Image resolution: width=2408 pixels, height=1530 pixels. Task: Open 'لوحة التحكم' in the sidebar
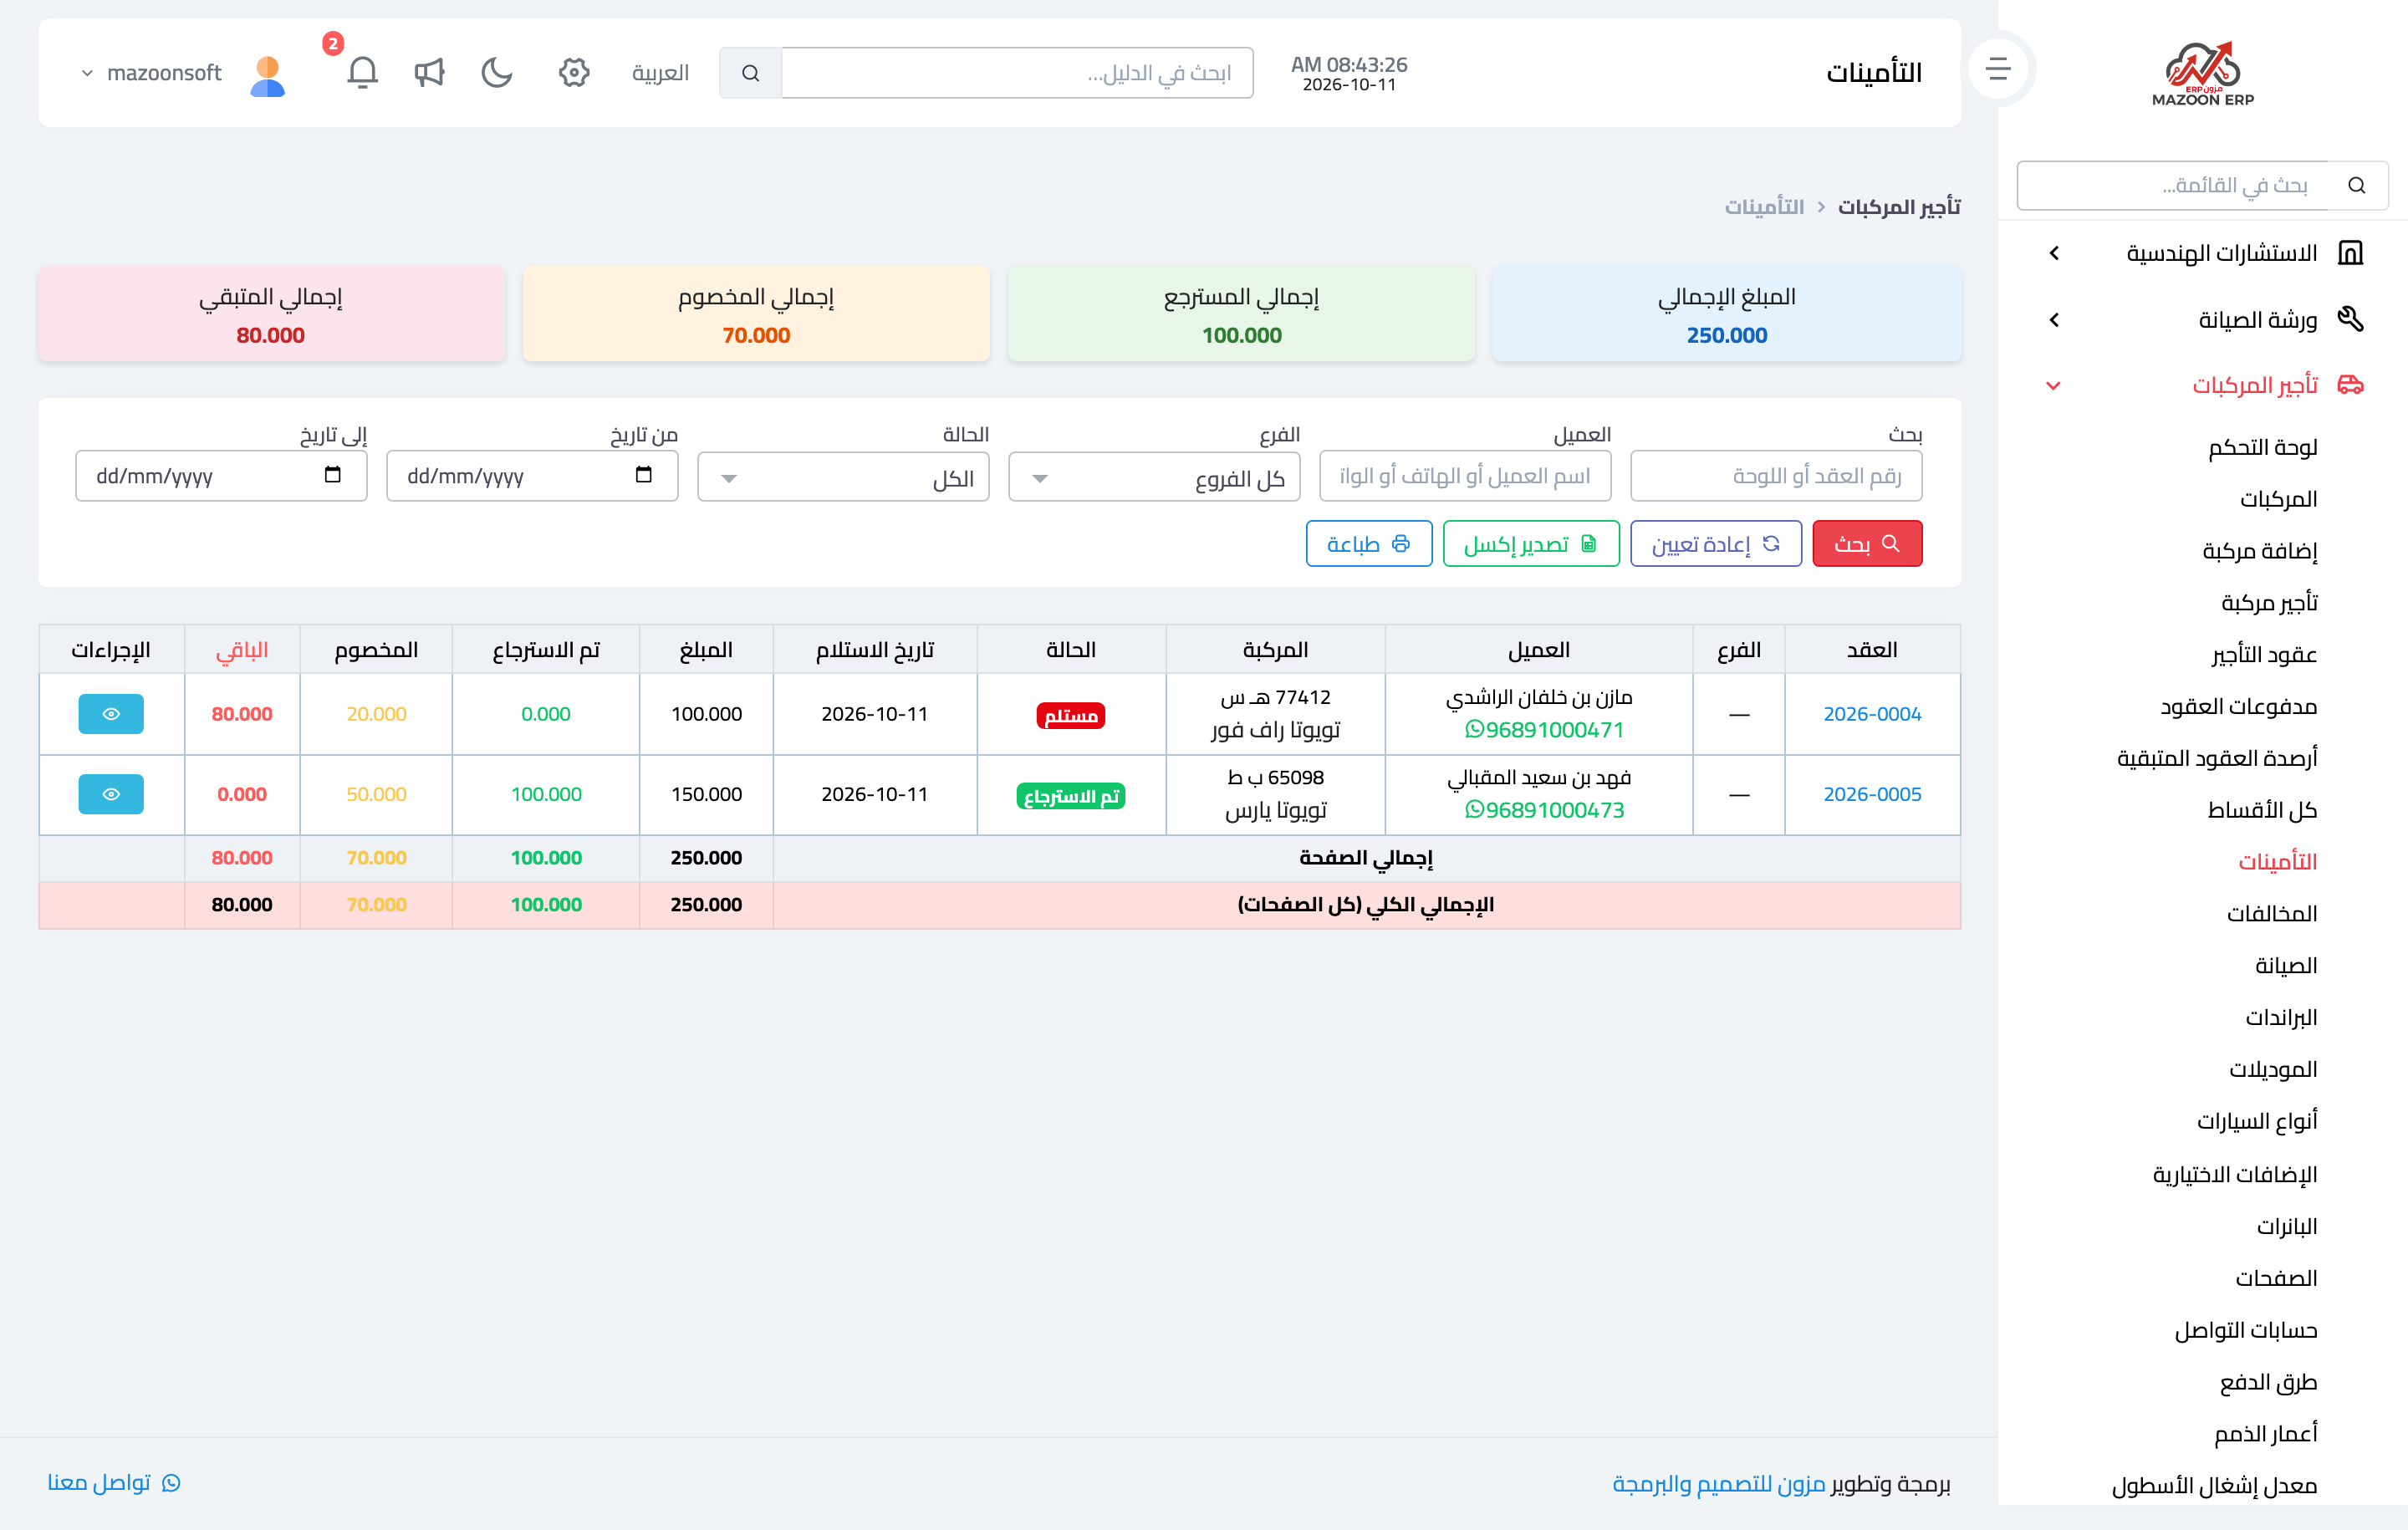(2262, 447)
